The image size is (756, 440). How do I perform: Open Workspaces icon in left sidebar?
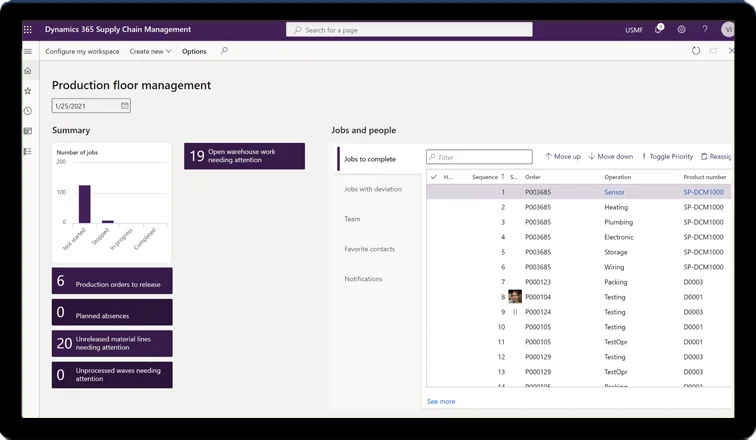[x=28, y=131]
